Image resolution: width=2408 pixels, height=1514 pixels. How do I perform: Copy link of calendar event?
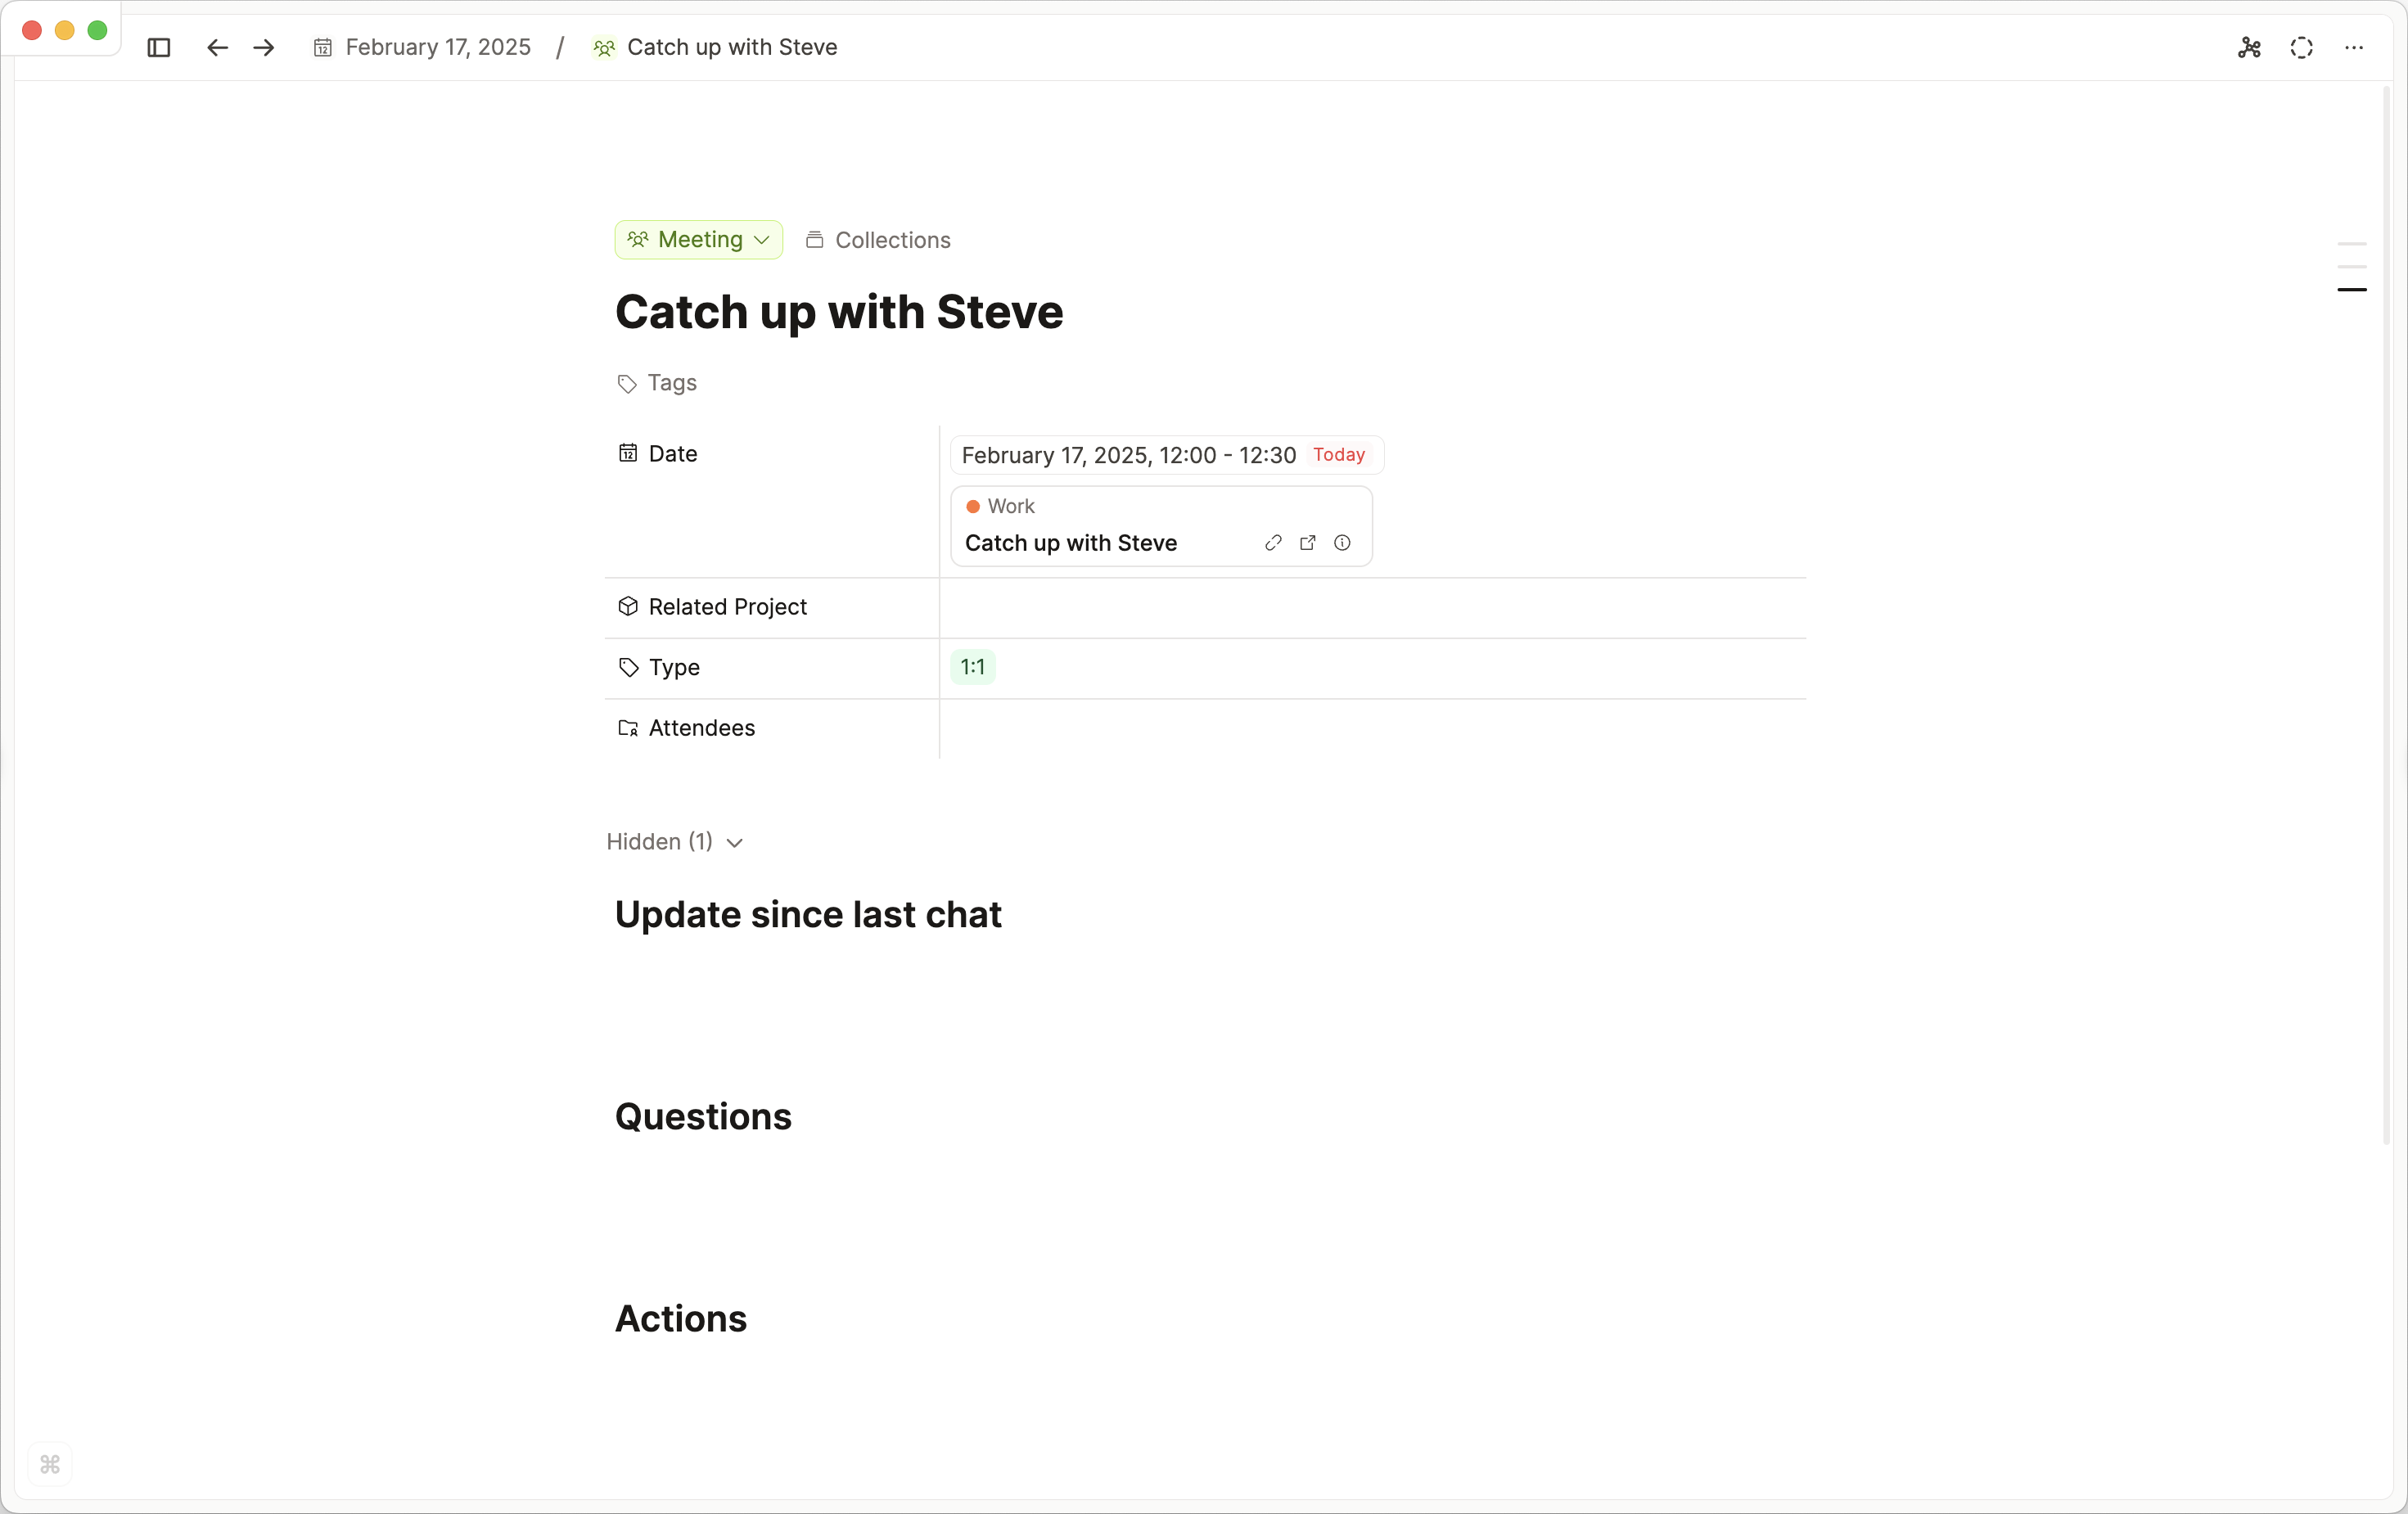pyautogui.click(x=1273, y=543)
